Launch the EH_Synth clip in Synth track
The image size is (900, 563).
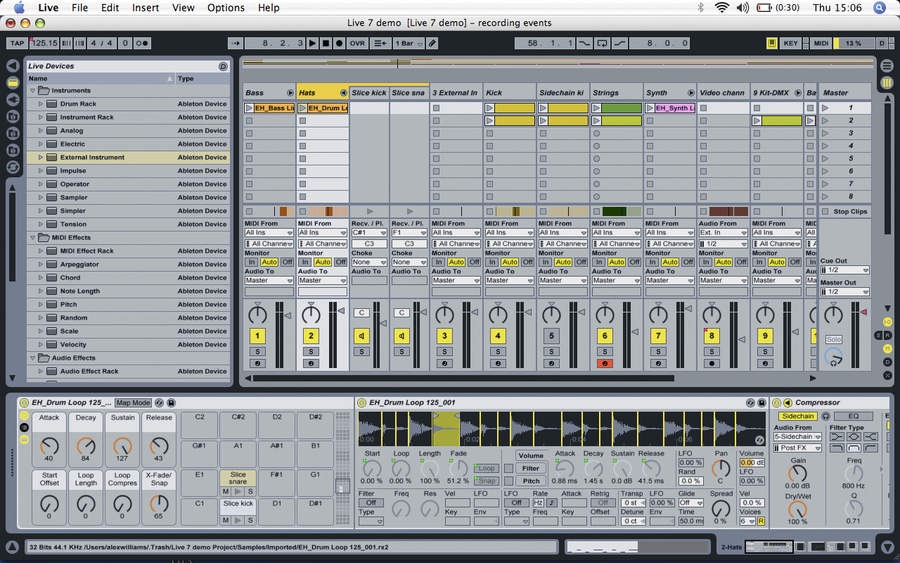tap(650, 108)
